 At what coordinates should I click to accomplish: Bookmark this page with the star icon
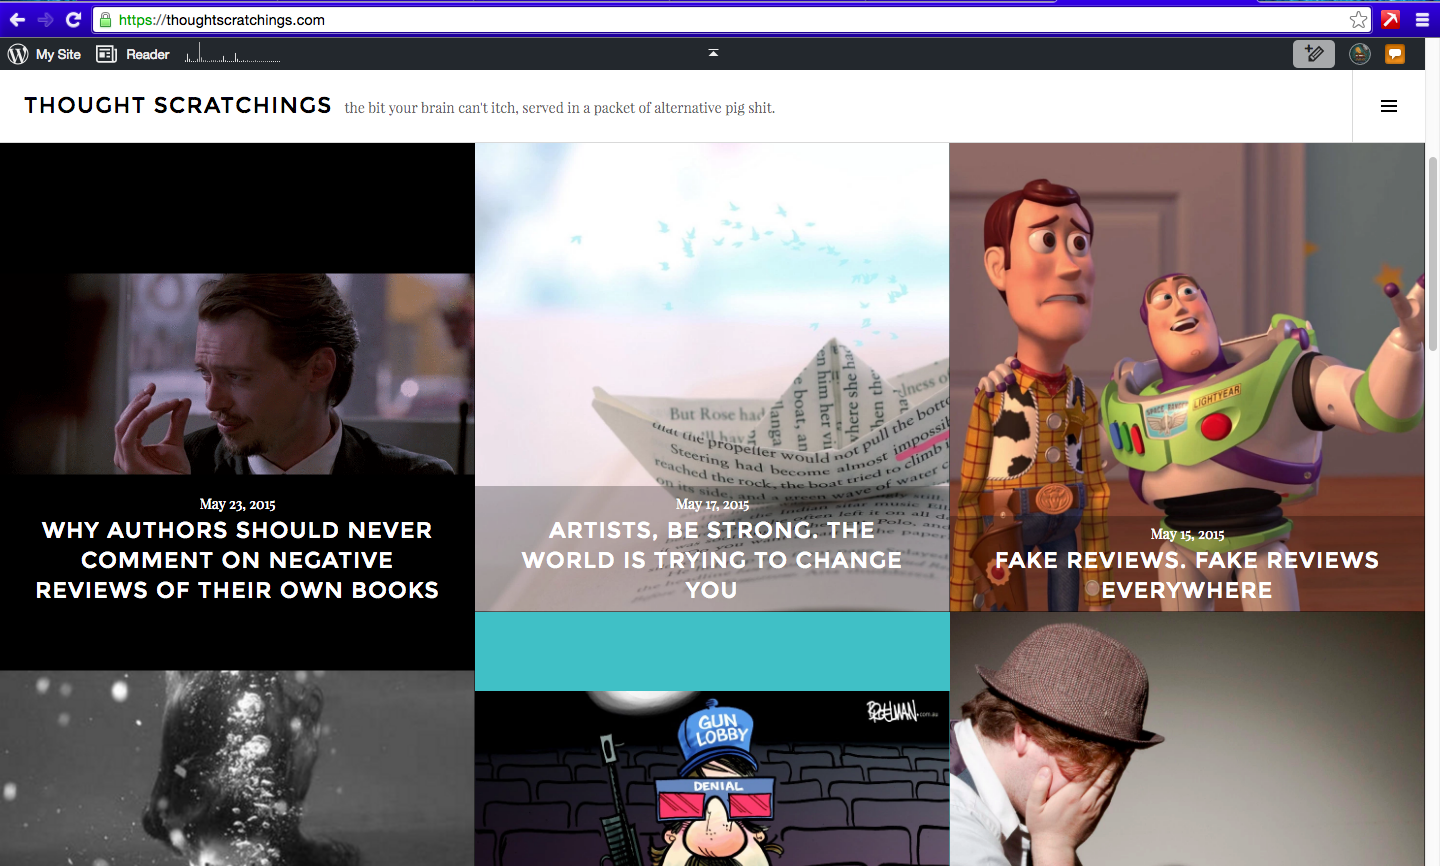1358,20
